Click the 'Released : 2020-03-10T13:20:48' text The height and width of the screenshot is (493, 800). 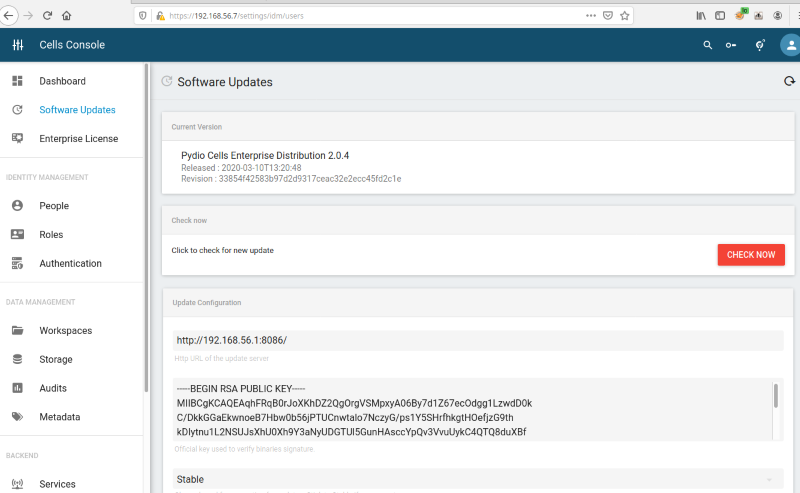[x=241, y=168]
